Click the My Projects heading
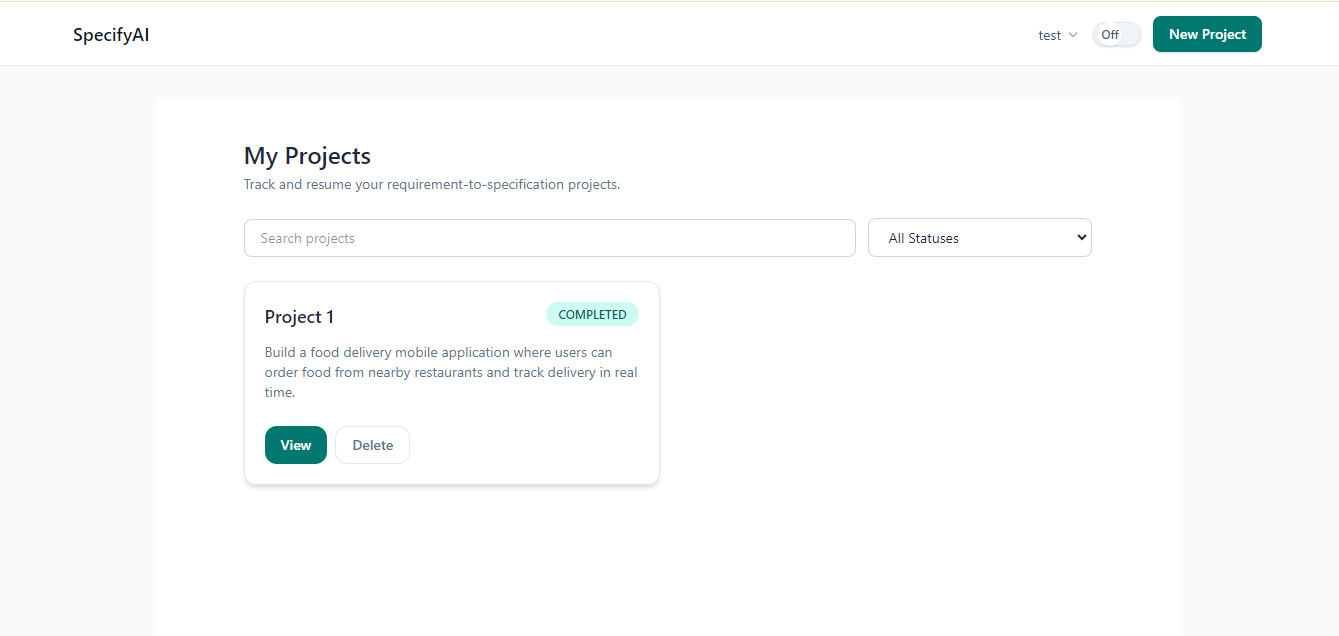Viewport: 1339px width, 636px height. click(307, 156)
